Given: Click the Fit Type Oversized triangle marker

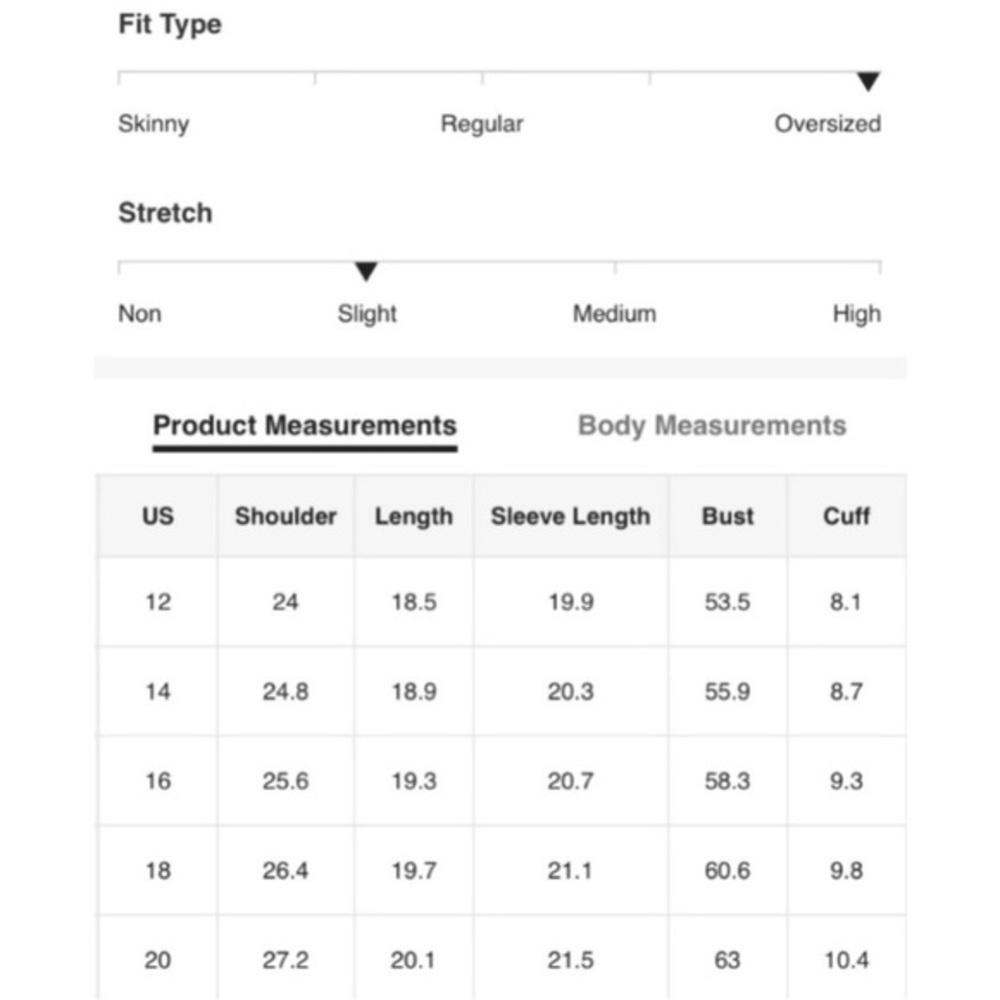Looking at the screenshot, I should pyautogui.click(x=868, y=82).
